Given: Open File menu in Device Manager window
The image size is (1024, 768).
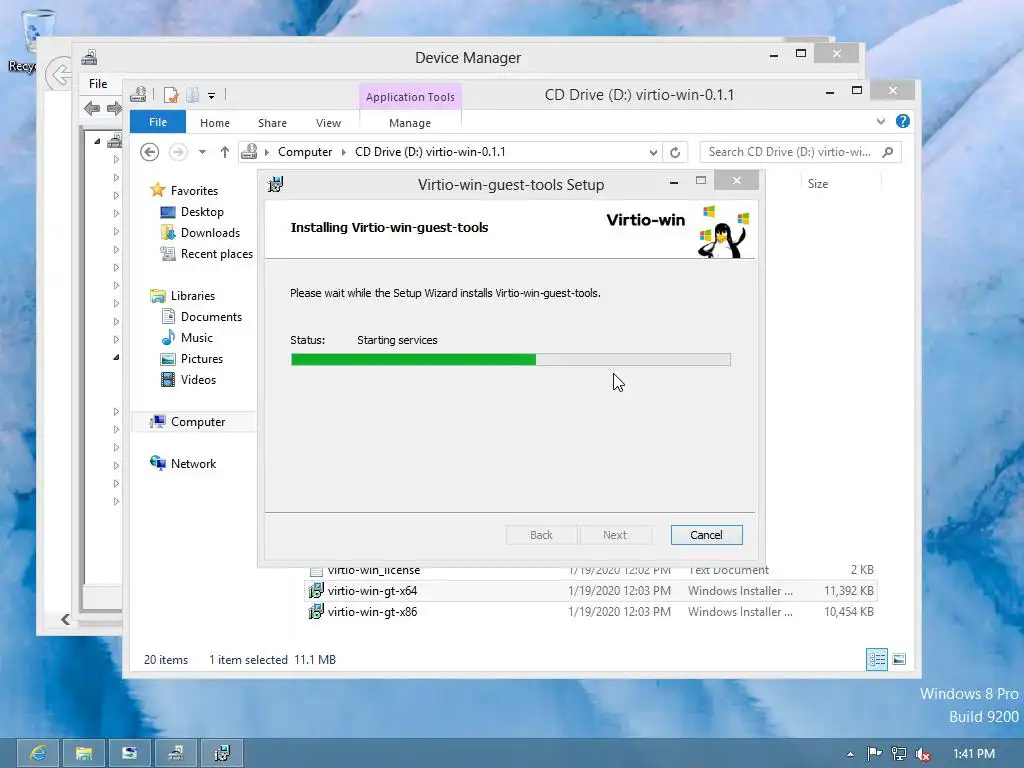Looking at the screenshot, I should click(98, 84).
